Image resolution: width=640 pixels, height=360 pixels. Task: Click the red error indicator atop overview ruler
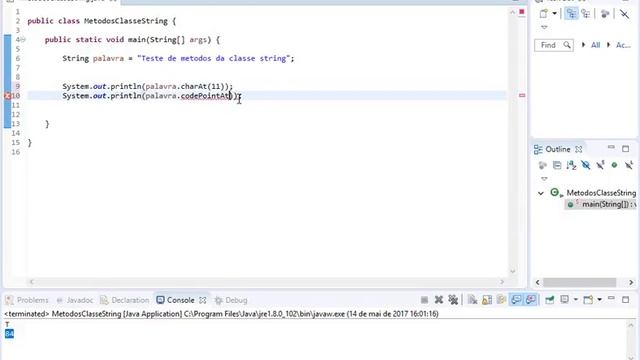pos(522,12)
